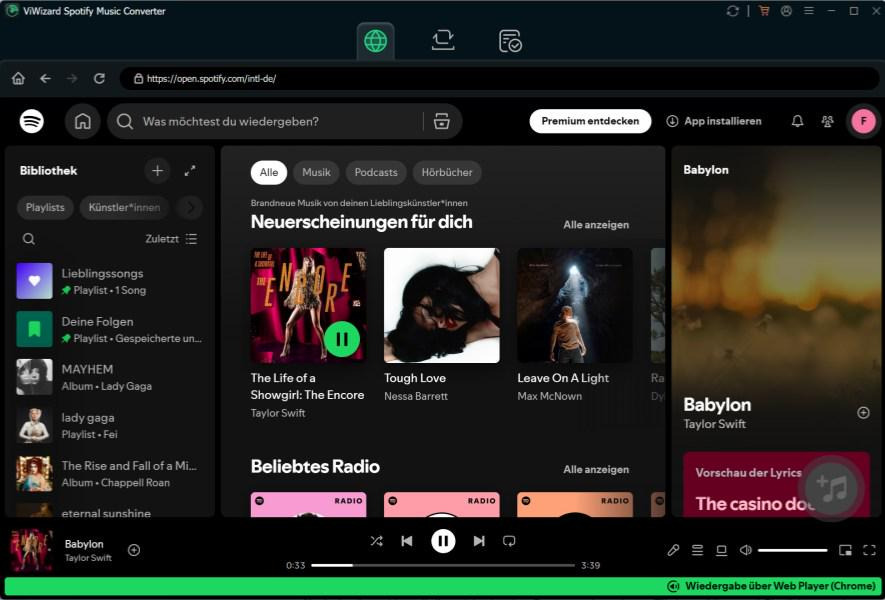Open the Browse icon in search bar
Screen dimensions: 885x600
click(x=441, y=121)
